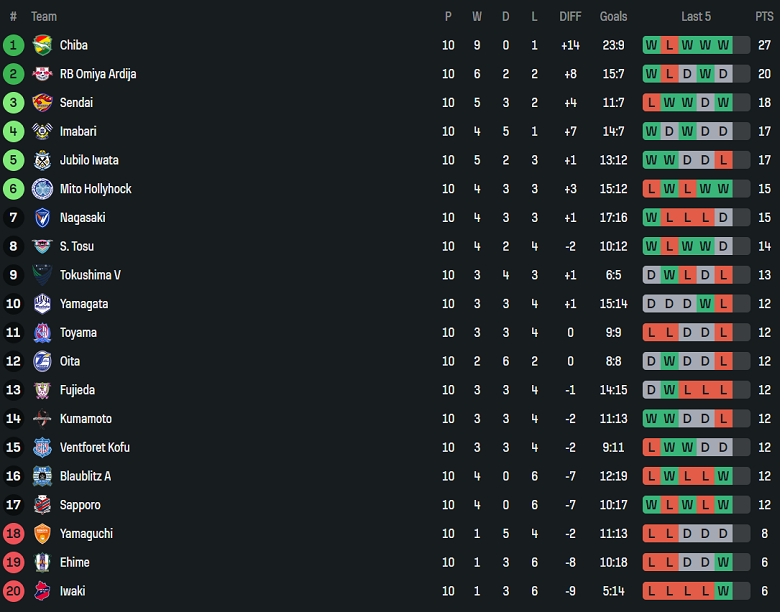Click the Nagasaki team logo
Viewport: 780px width, 612px height.
(42, 218)
